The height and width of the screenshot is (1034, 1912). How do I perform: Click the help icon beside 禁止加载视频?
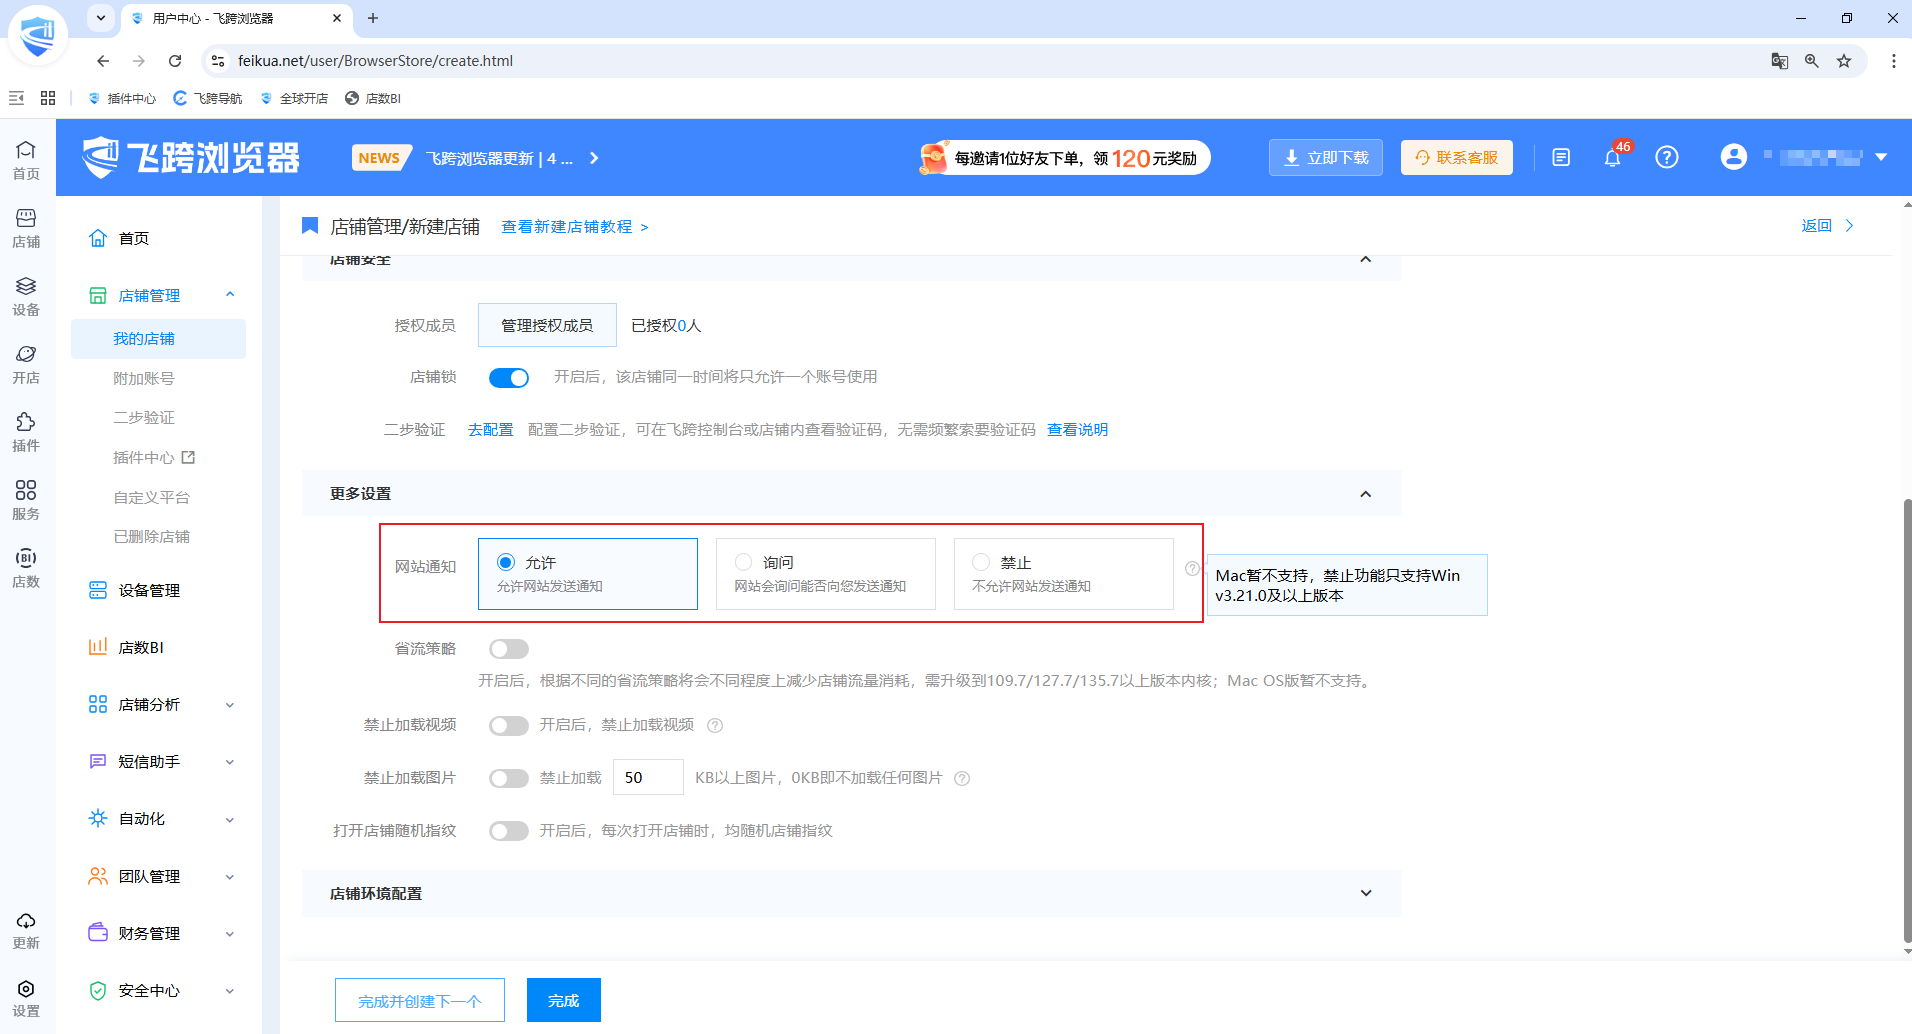point(715,726)
